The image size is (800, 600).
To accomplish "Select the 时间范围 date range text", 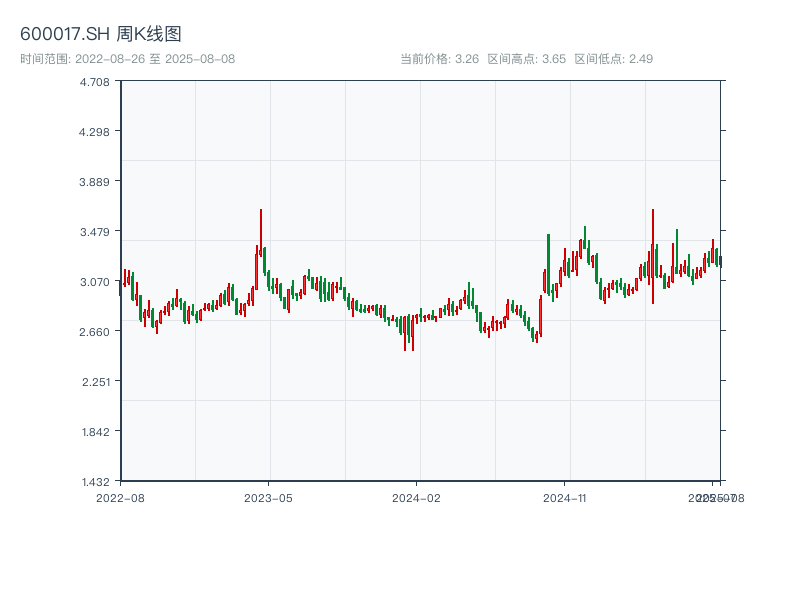I will tap(127, 59).
